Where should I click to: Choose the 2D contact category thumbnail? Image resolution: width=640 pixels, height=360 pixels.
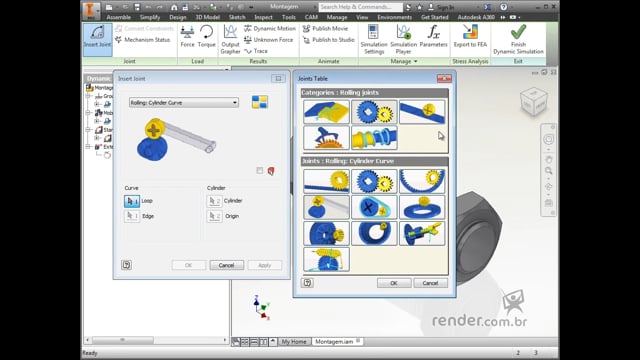pyautogui.click(x=327, y=138)
